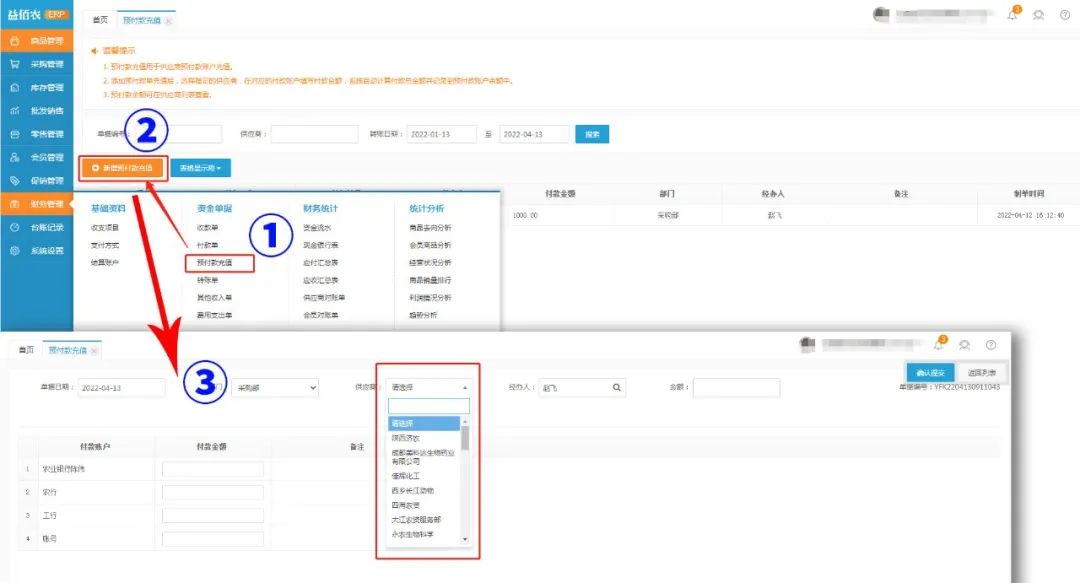Expand the 表格显示项 dropdown button
Screen dimensions: 1080x583
click(200, 168)
